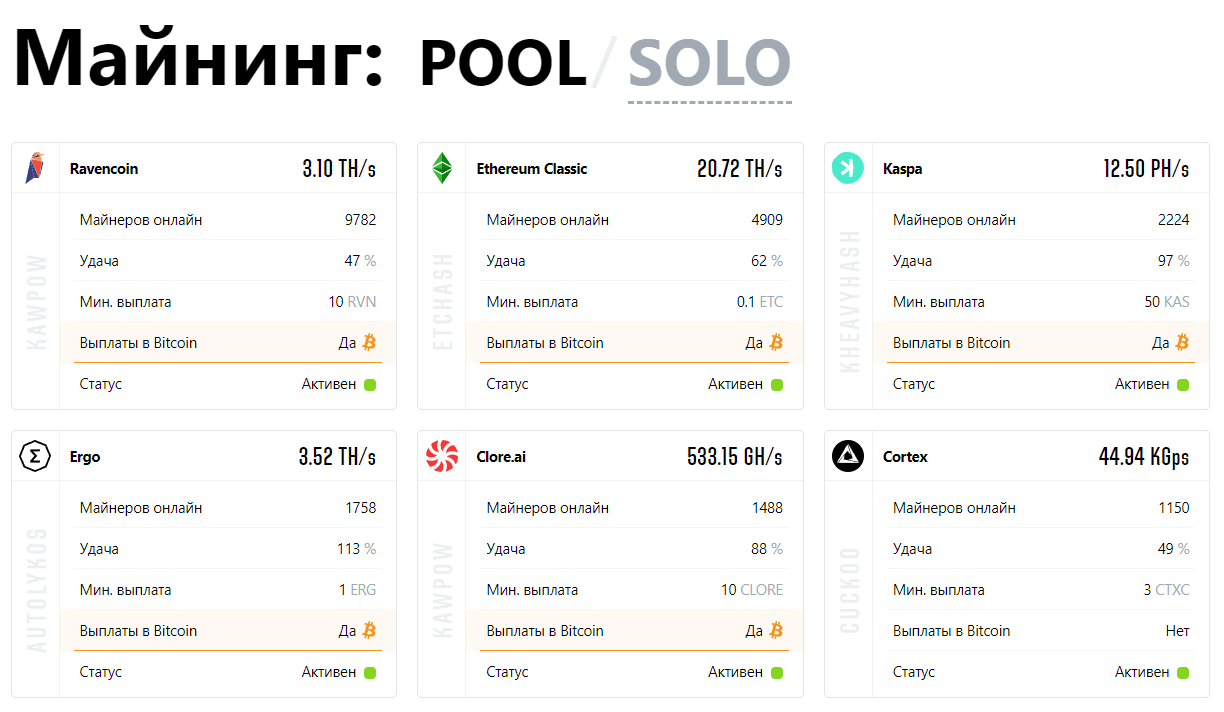Click minimum payout 1 ERG

(x=357, y=590)
